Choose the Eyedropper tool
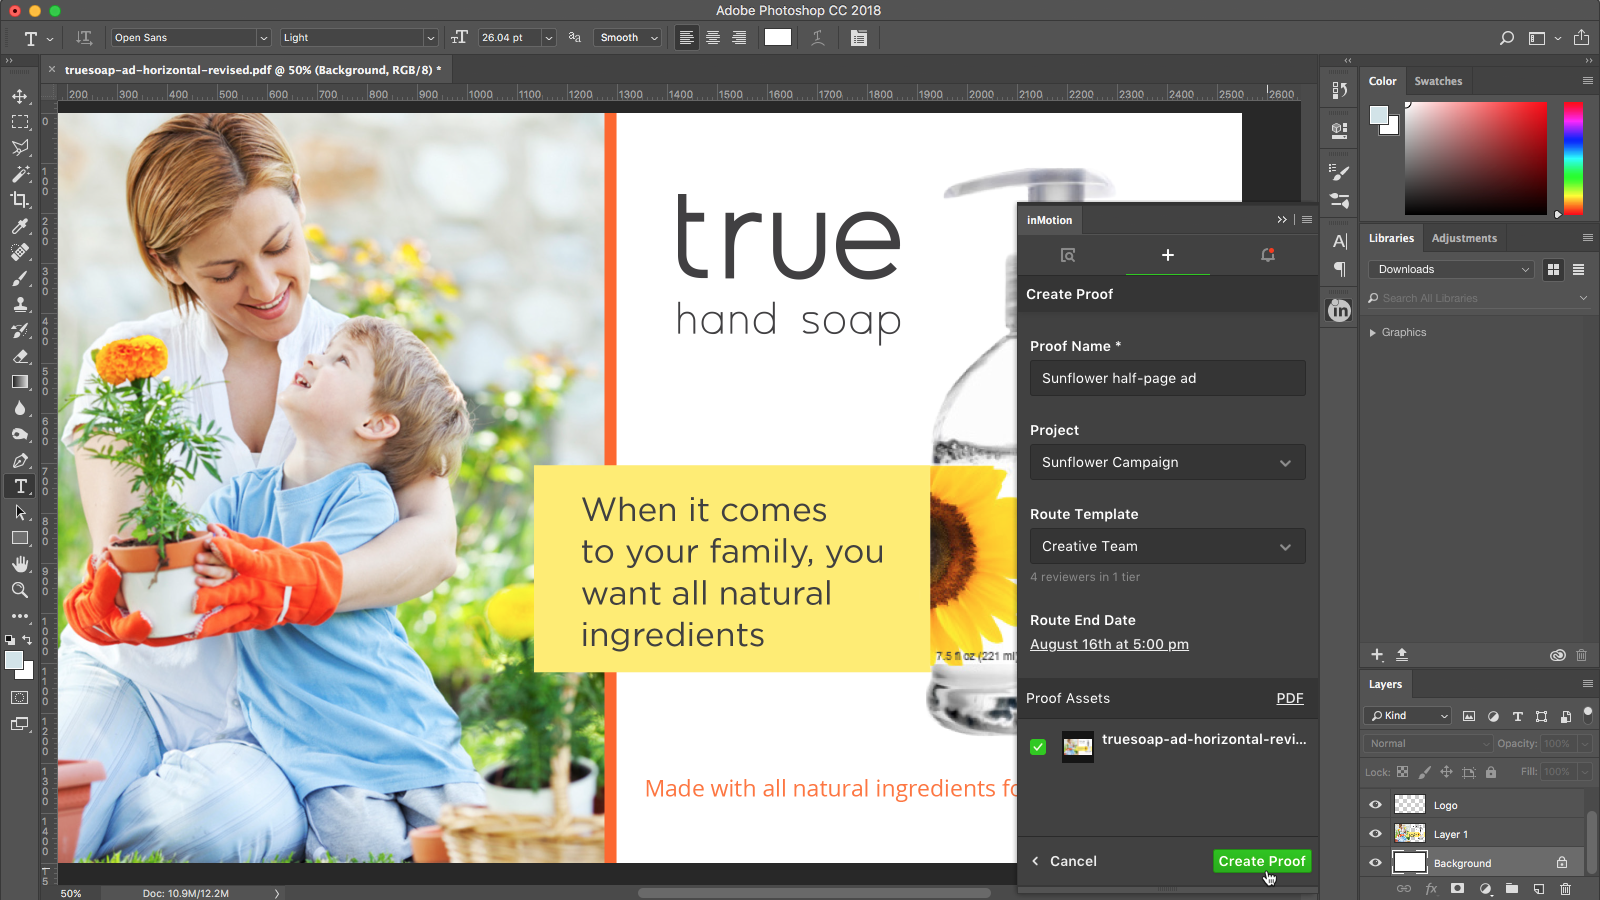This screenshot has height=900, width=1600. click(x=20, y=227)
